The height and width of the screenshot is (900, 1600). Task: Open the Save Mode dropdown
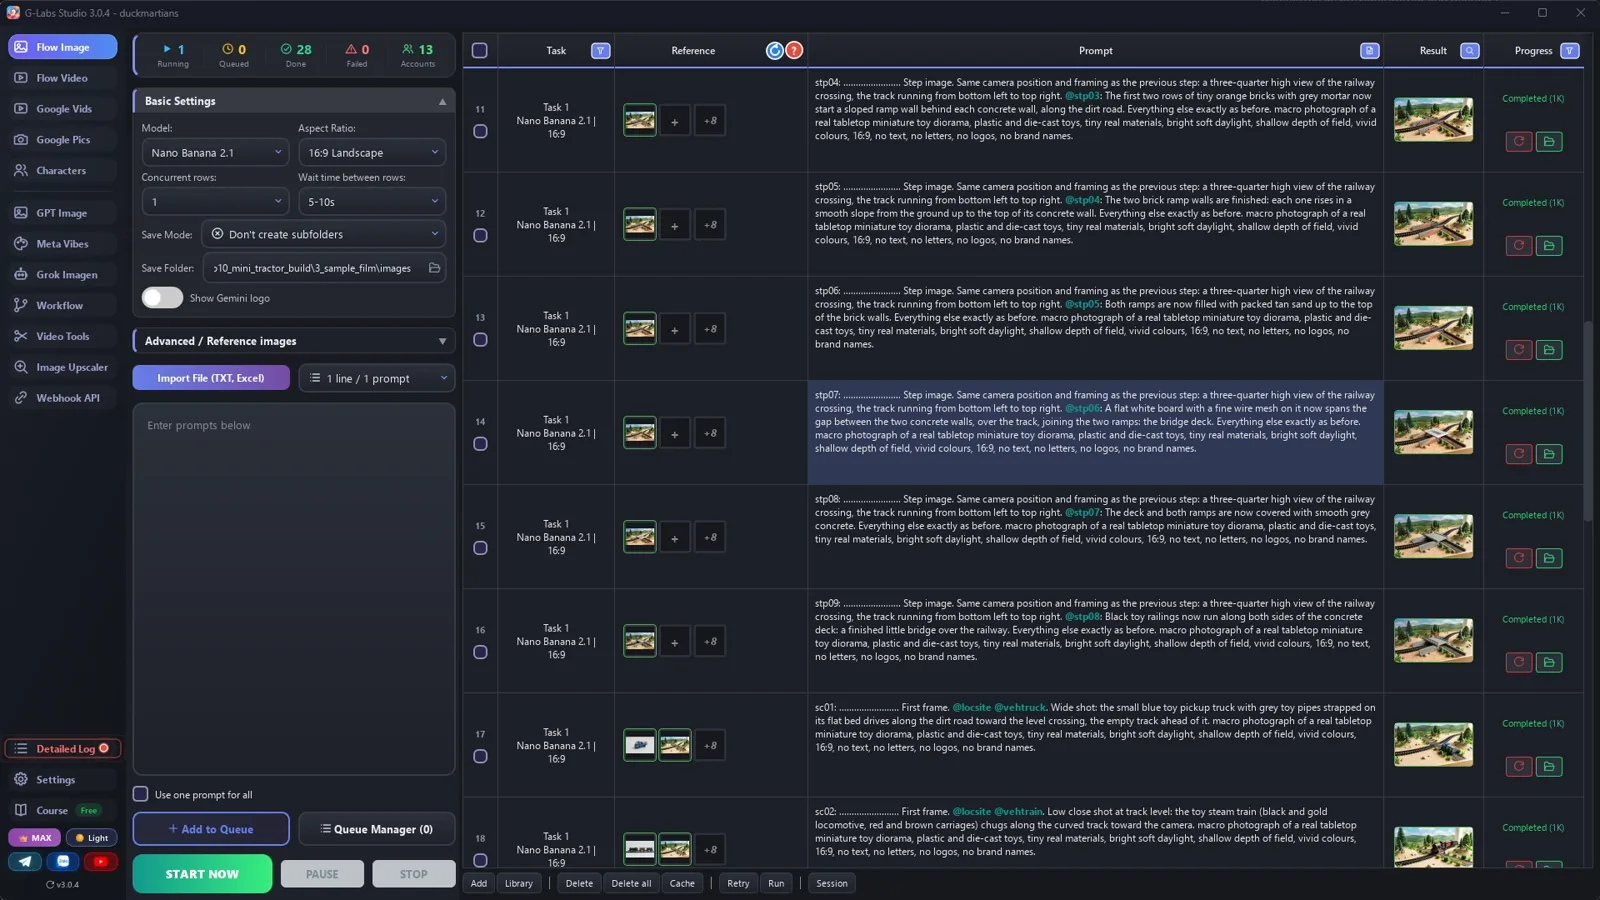(324, 234)
